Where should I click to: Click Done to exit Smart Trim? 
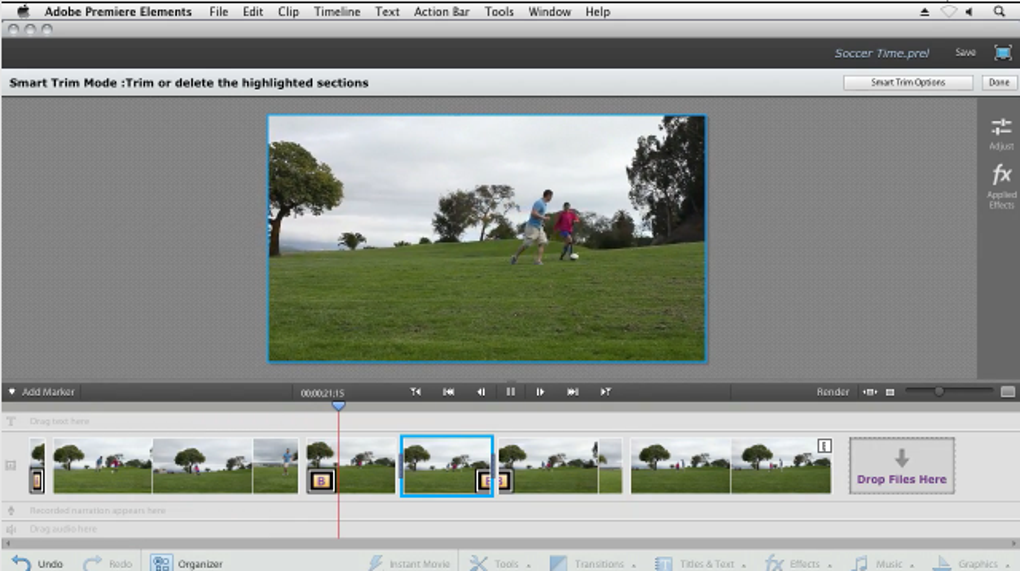[x=998, y=83]
